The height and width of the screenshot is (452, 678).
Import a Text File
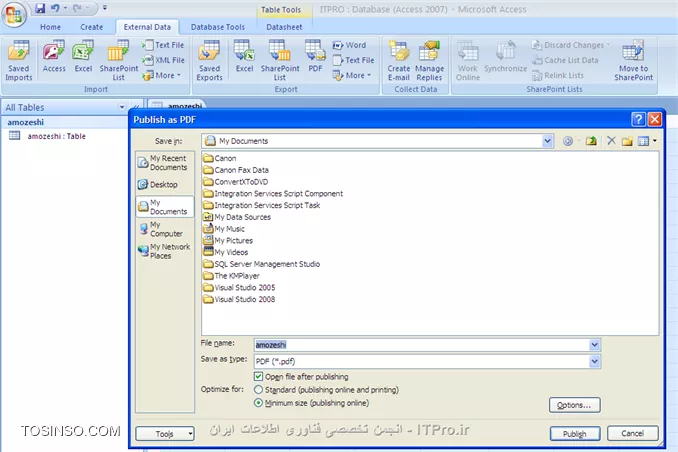coord(163,45)
